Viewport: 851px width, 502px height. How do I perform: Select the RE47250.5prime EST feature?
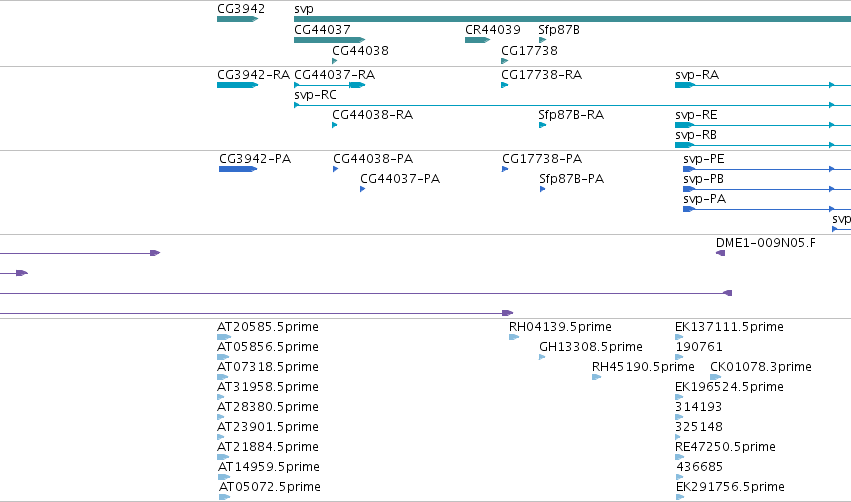pos(679,457)
